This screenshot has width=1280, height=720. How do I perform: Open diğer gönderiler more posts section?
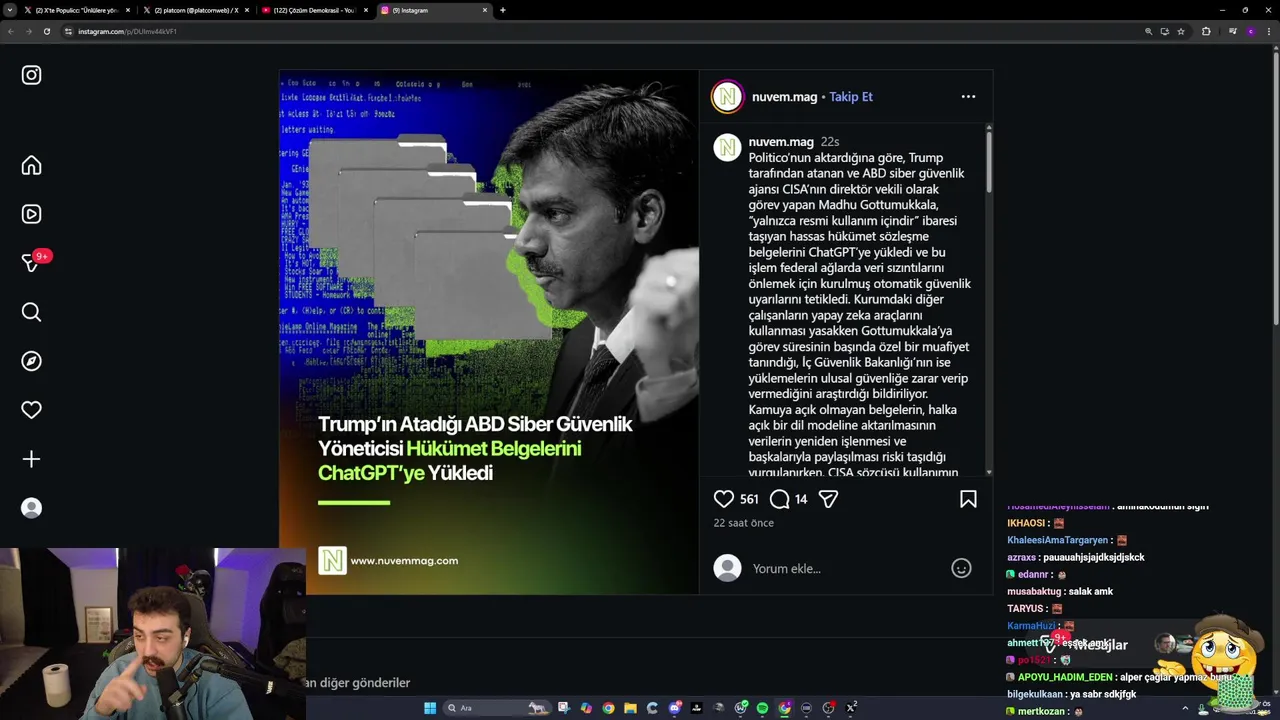point(357,682)
